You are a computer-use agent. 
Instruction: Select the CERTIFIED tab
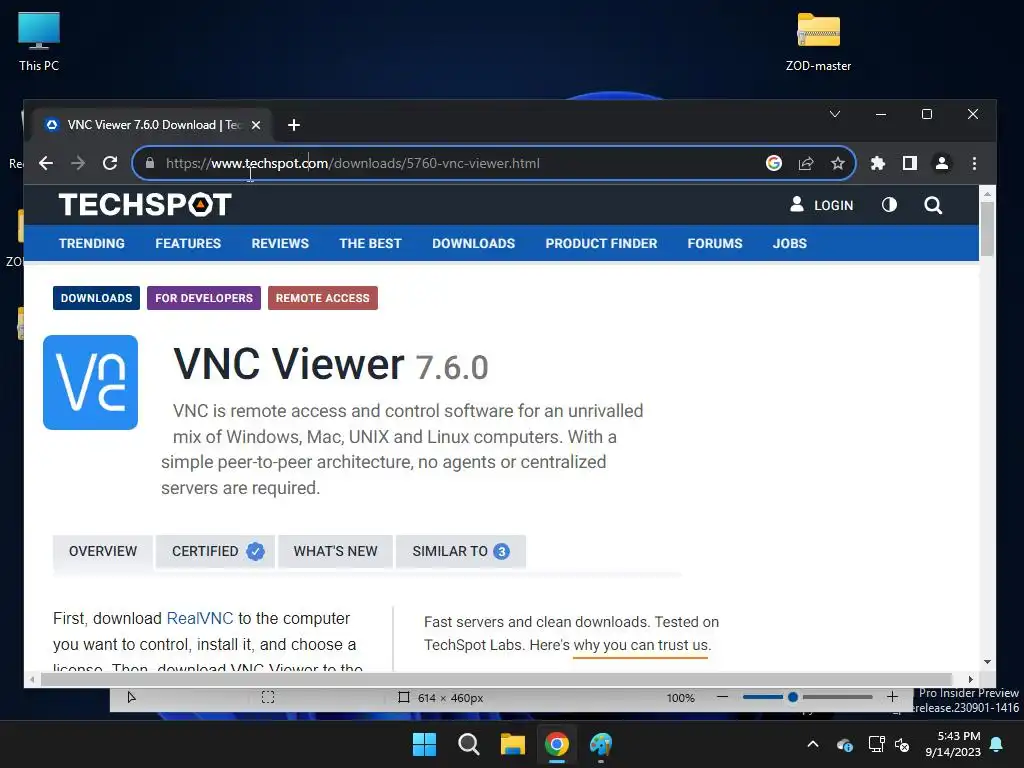click(215, 551)
